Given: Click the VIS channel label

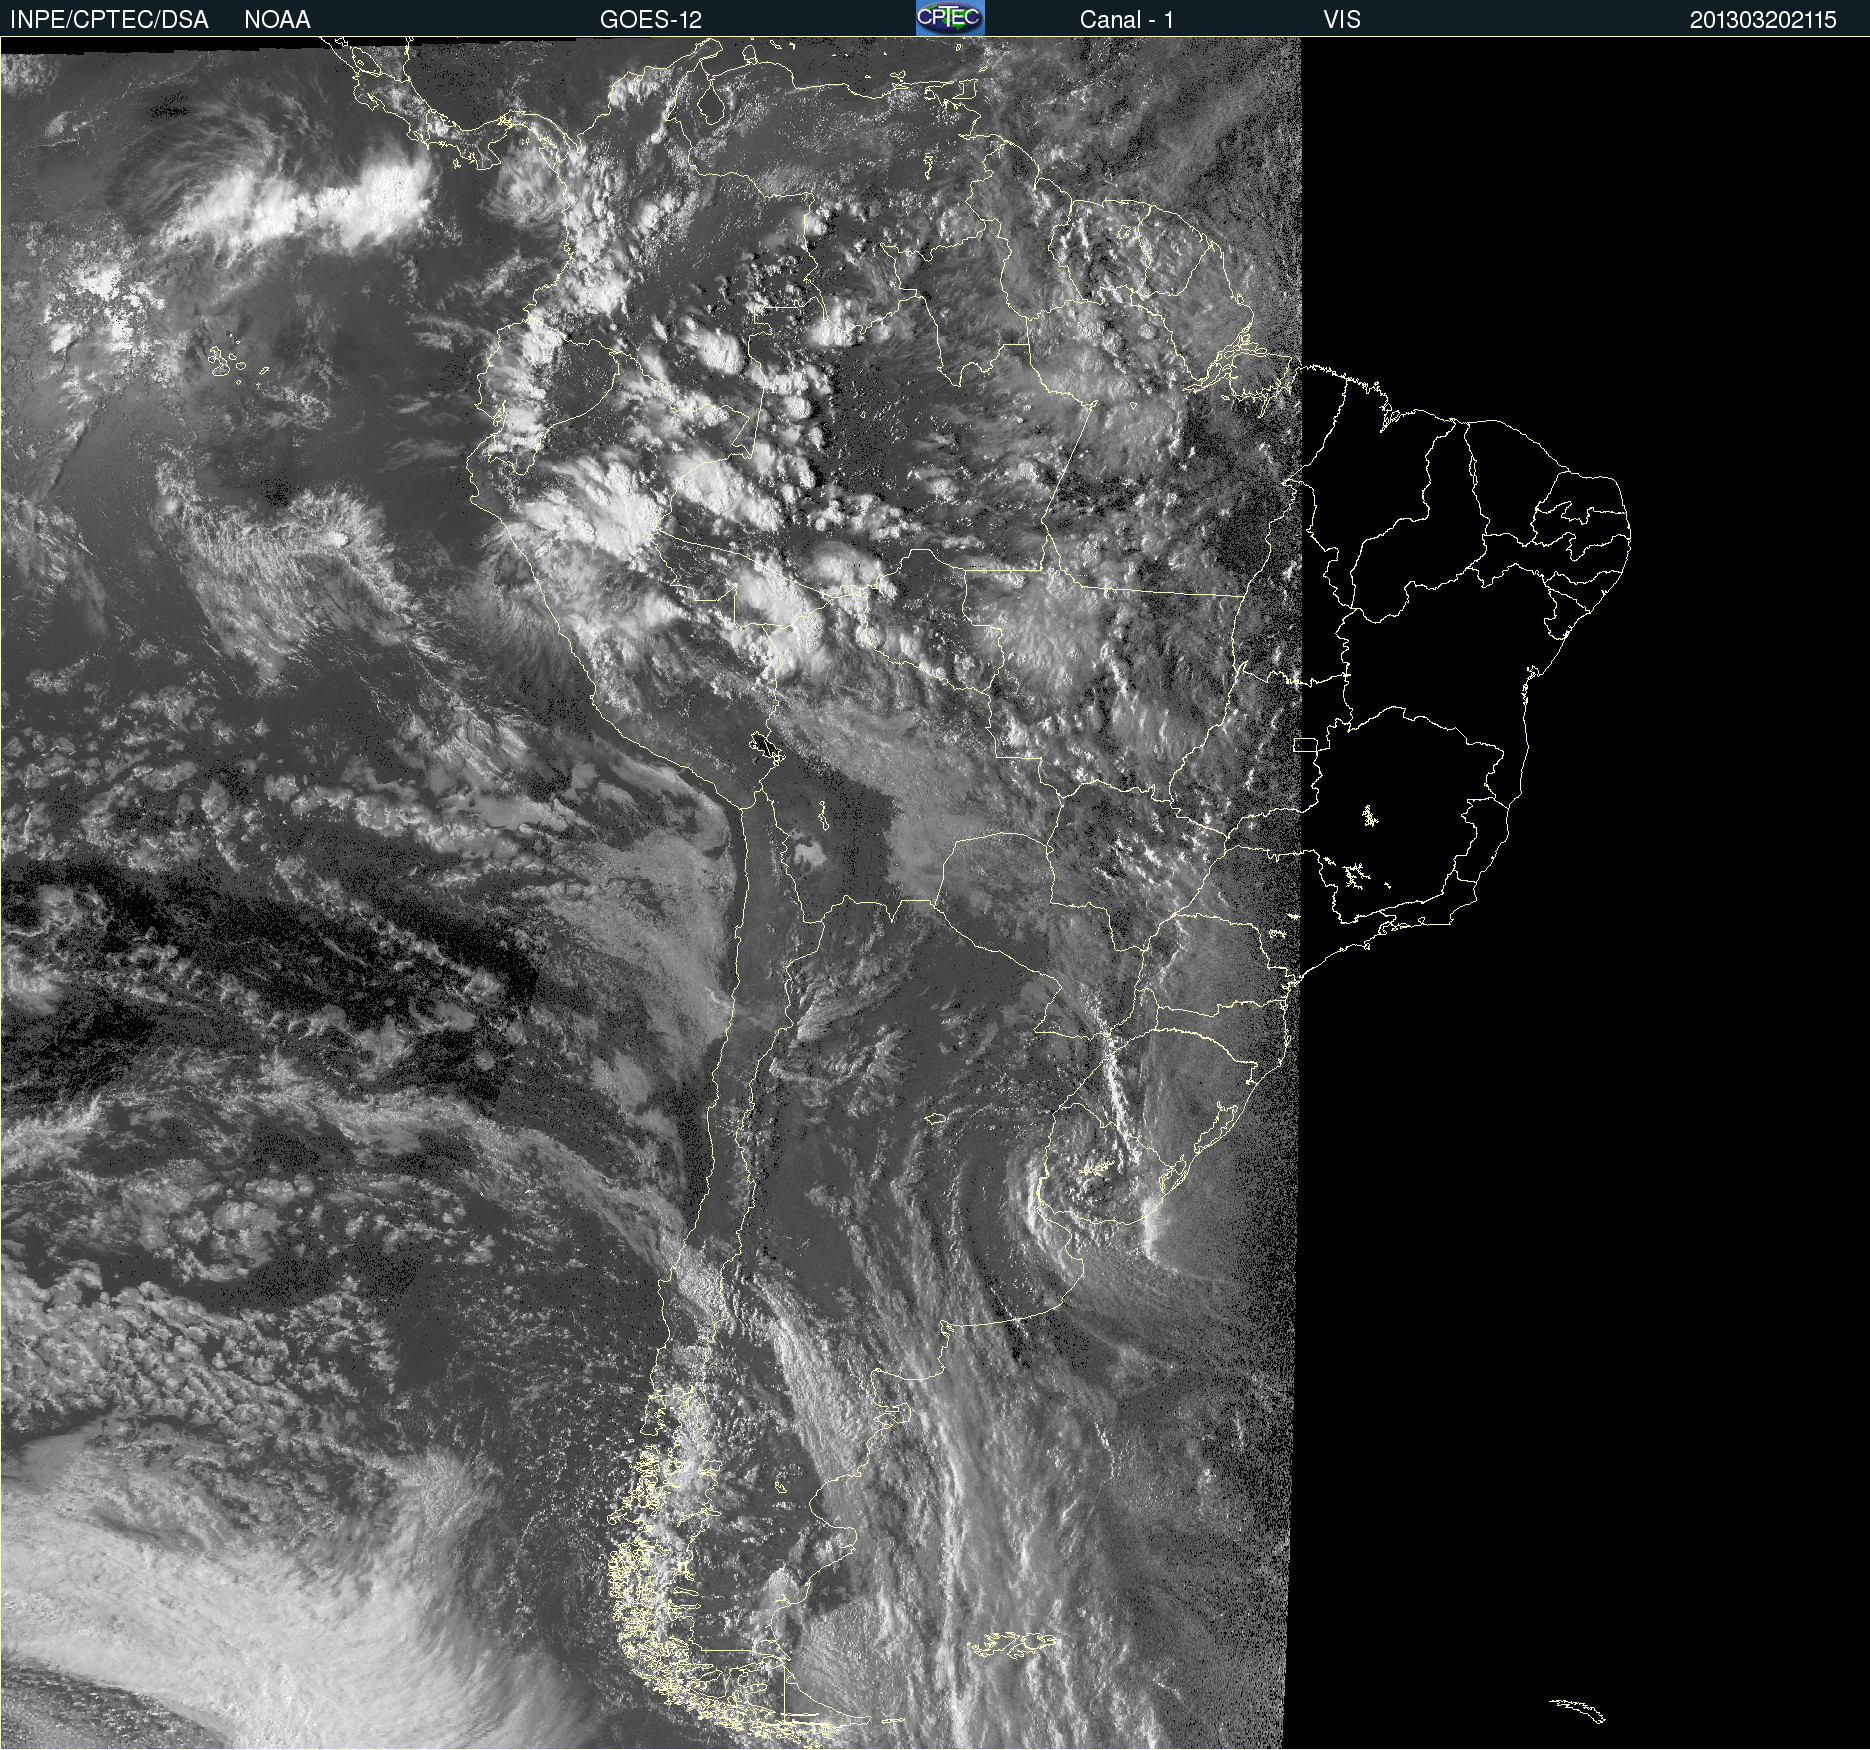Looking at the screenshot, I should coord(1342,20).
